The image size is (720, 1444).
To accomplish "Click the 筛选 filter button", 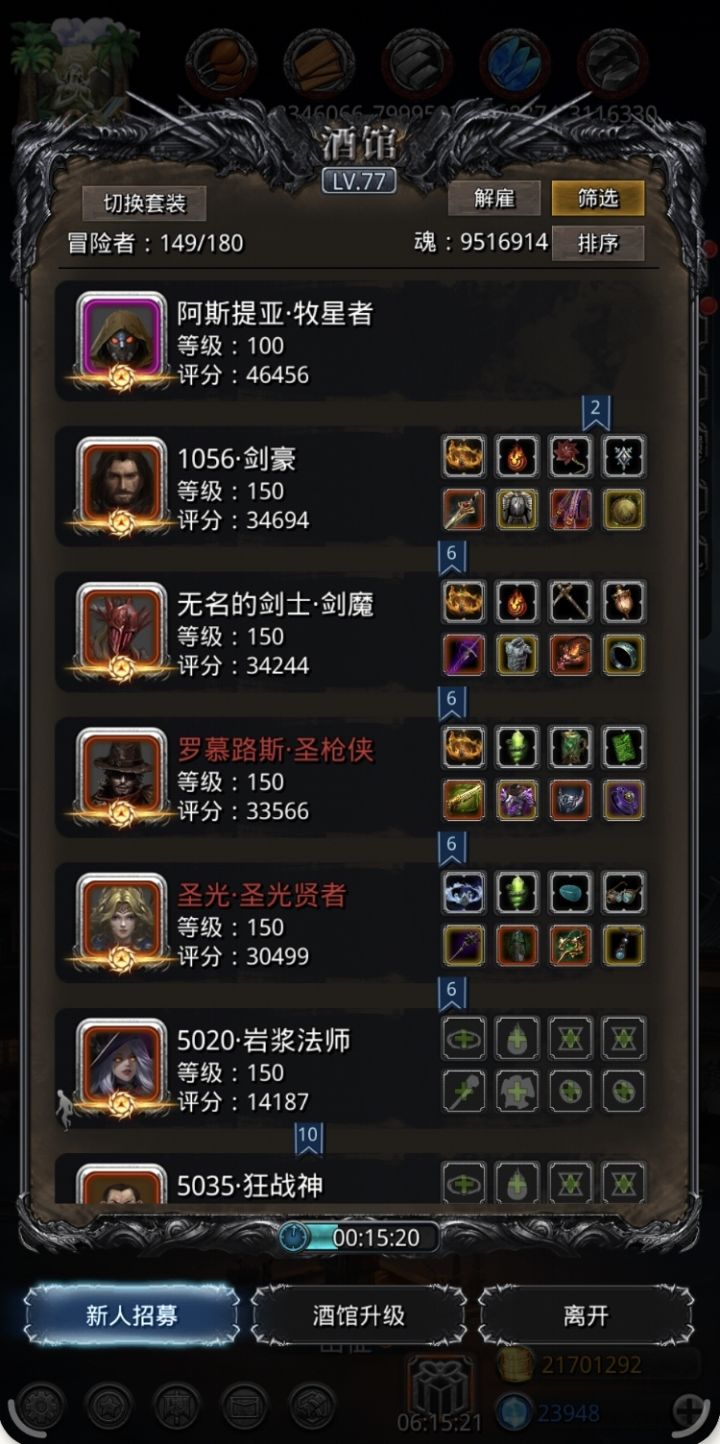I will click(x=598, y=198).
